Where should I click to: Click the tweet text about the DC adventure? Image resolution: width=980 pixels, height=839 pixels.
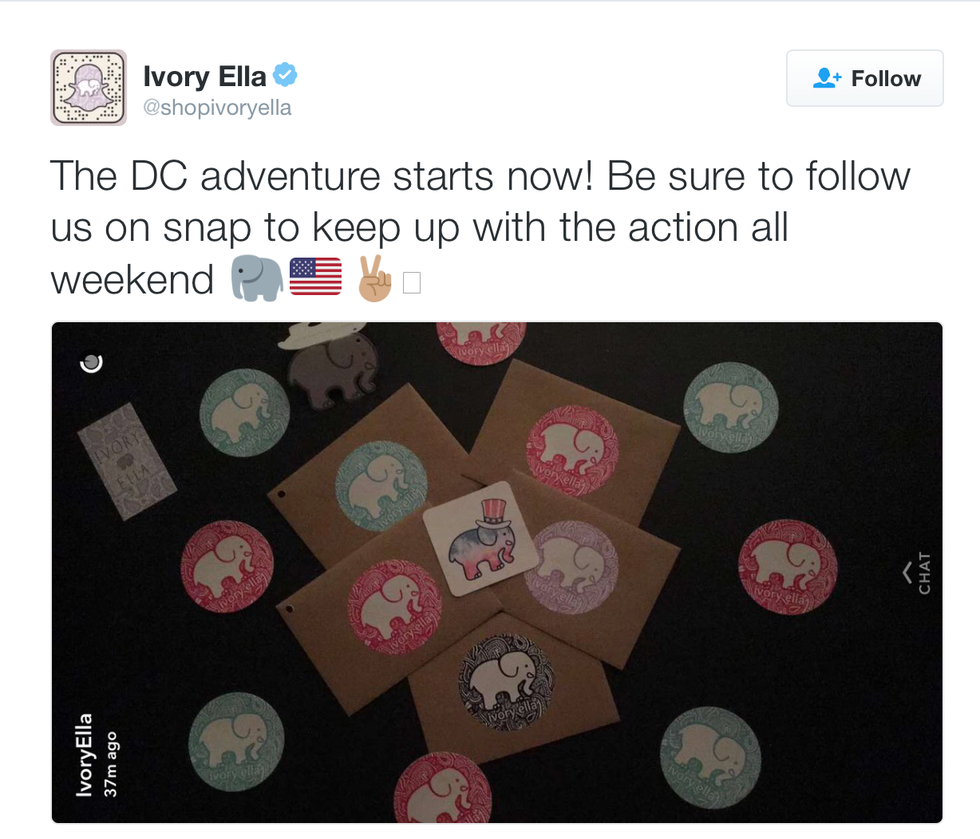[480, 227]
